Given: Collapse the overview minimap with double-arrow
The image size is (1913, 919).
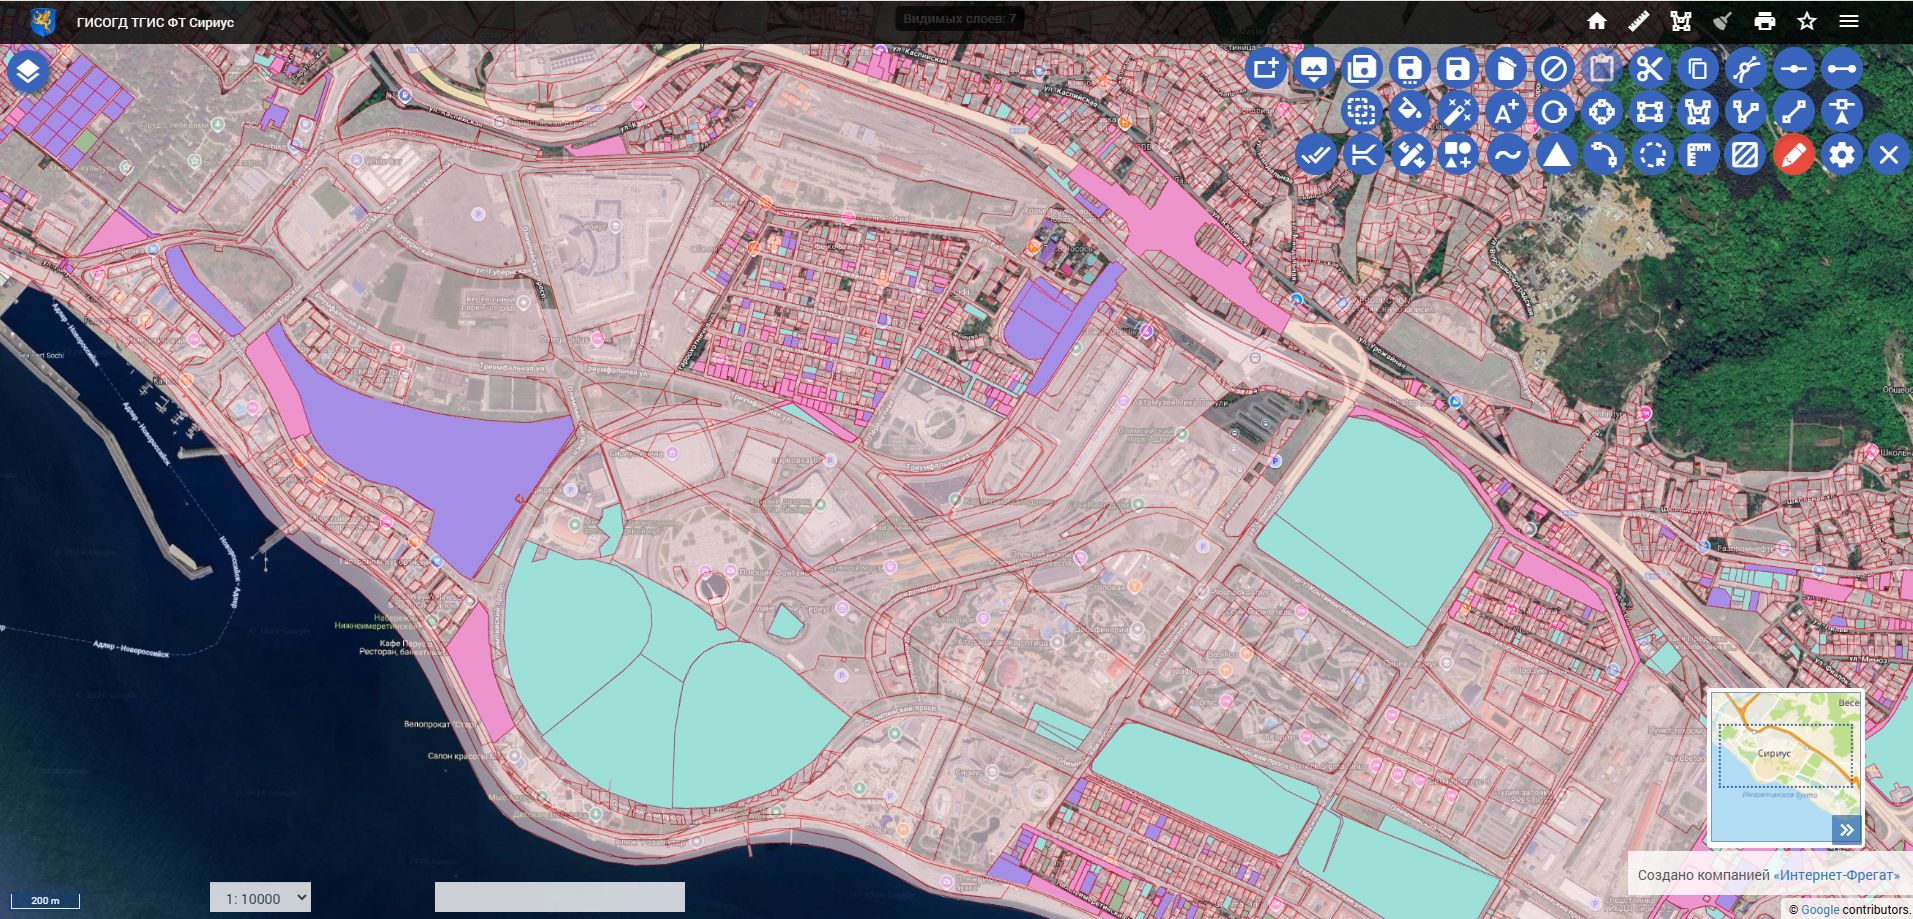Looking at the screenshot, I should (x=1846, y=829).
